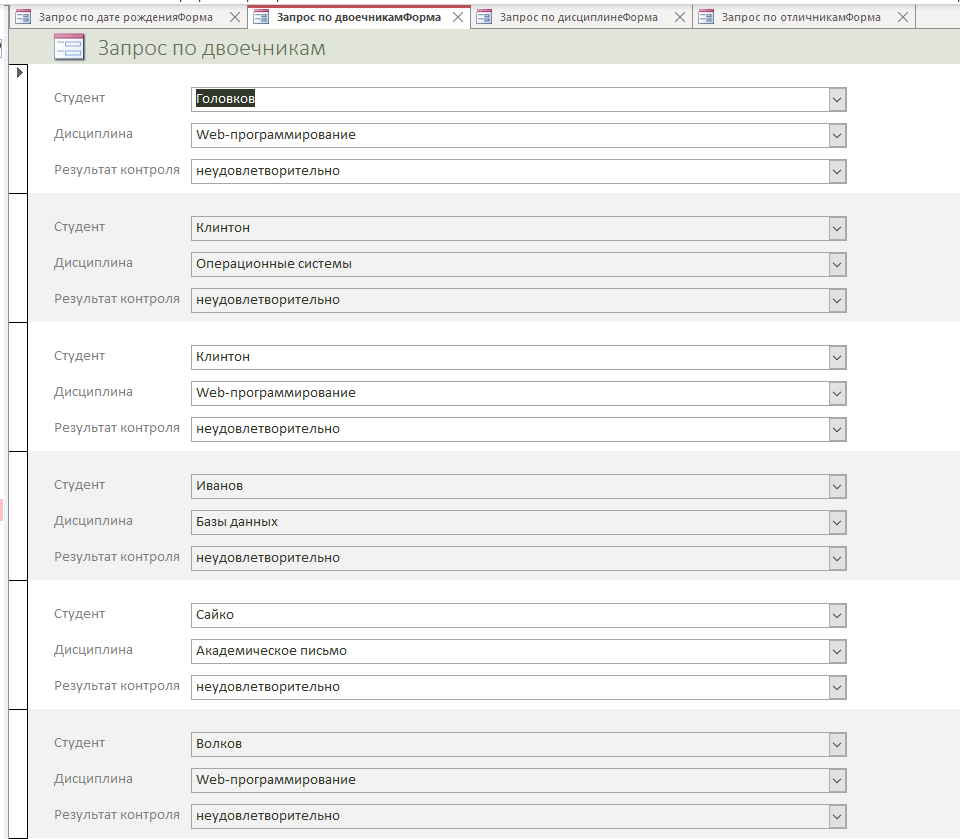Image resolution: width=960 pixels, height=839 pixels.
Task: Open Результат контроля dropdown in Сайко record
Action: coord(838,688)
